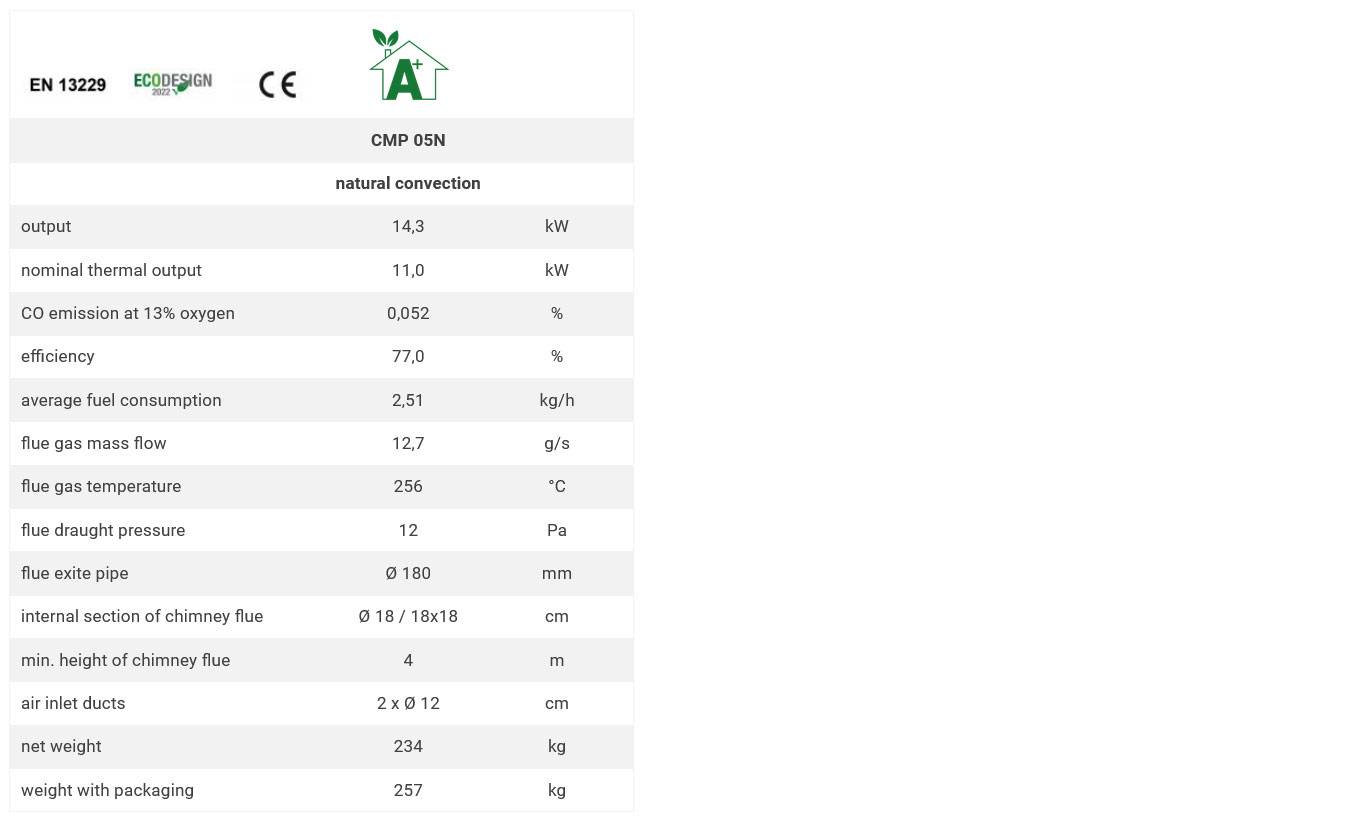Select the "efficiency" row label
1350x820 pixels.
pos(58,356)
